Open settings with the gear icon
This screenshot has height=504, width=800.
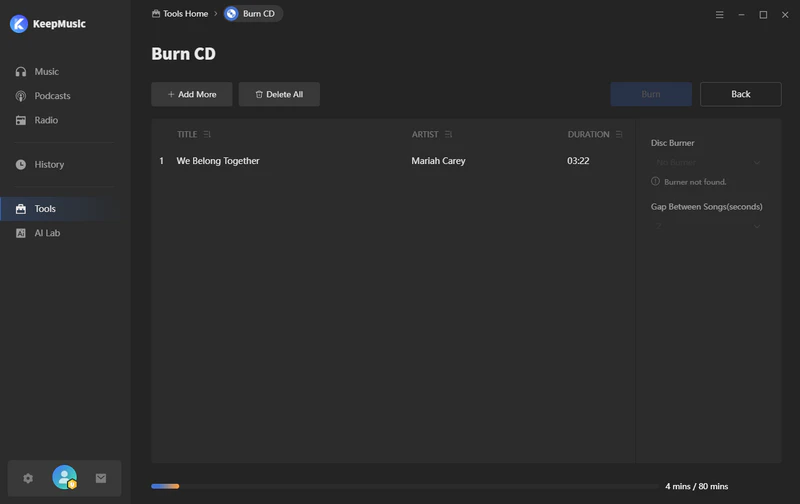point(28,478)
